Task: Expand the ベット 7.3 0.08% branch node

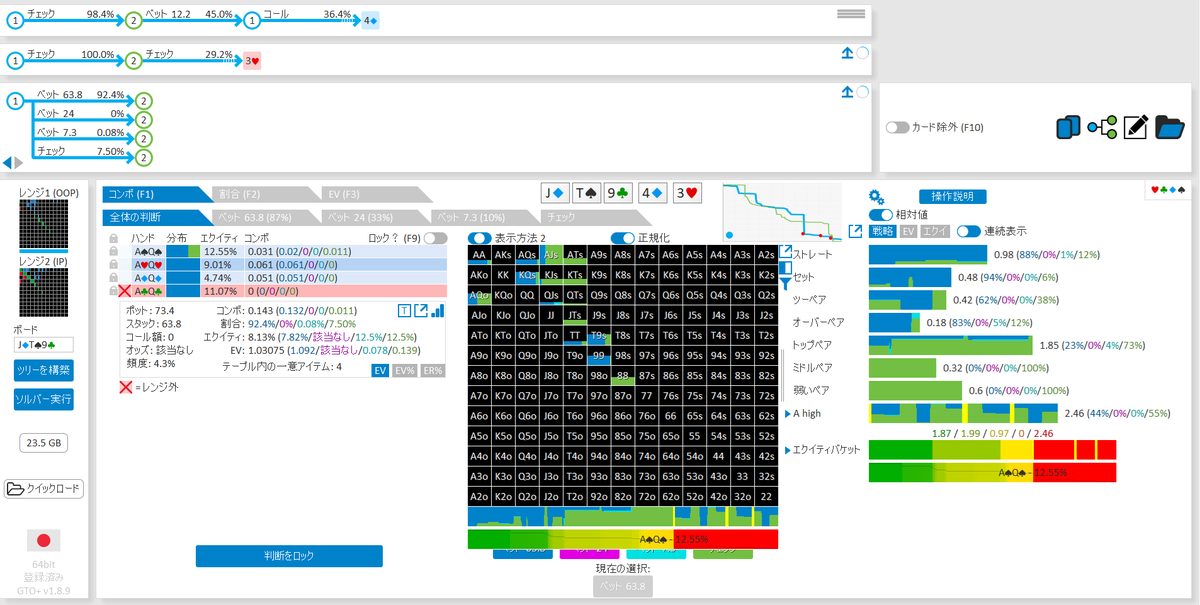Action: coord(144,139)
